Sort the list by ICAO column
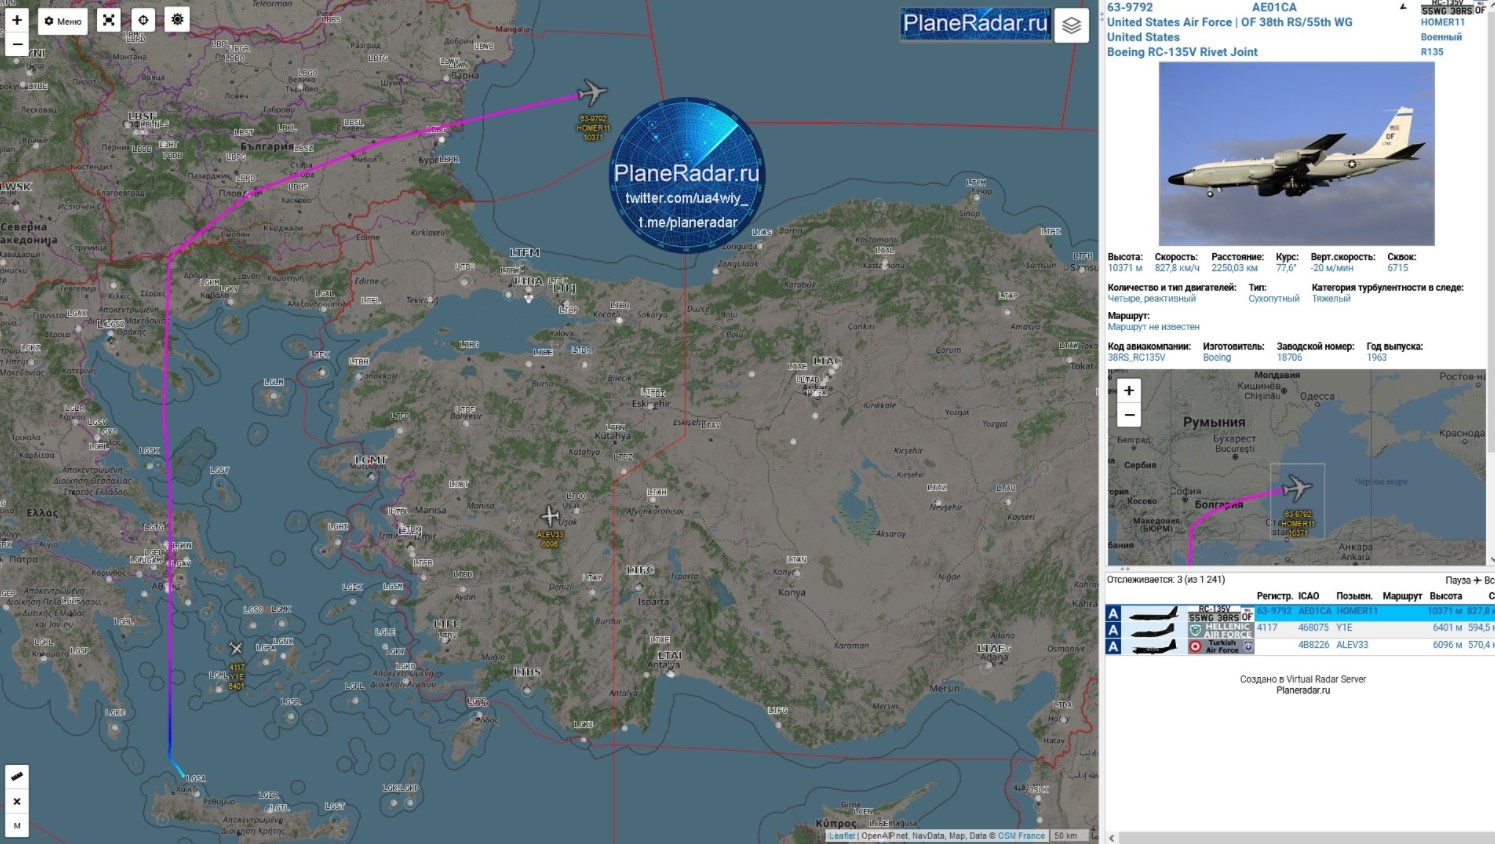 tap(1309, 596)
